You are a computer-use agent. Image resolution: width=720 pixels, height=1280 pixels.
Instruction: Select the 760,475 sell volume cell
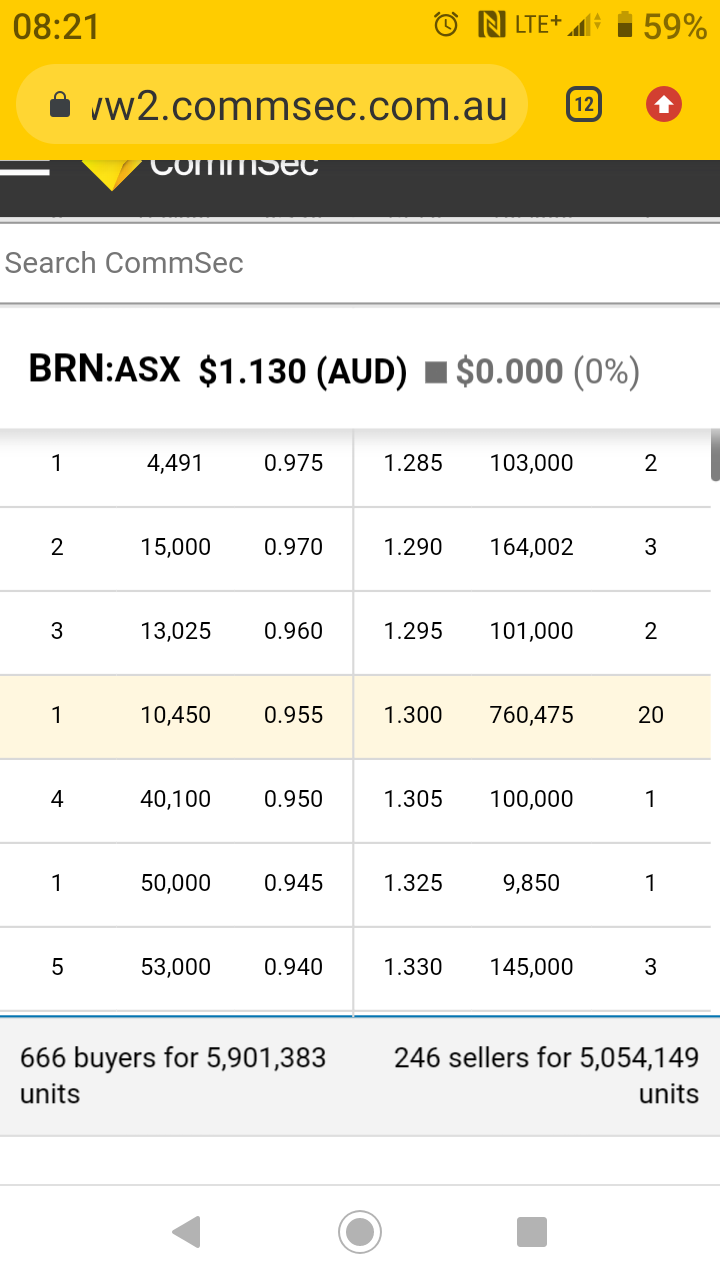[531, 715]
